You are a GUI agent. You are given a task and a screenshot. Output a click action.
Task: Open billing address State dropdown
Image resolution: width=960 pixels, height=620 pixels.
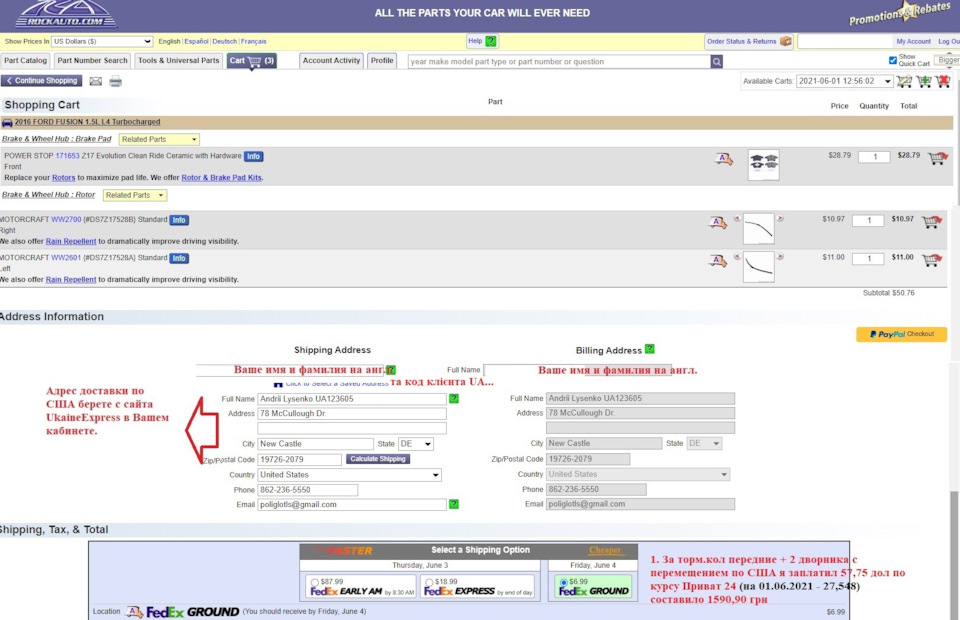704,443
